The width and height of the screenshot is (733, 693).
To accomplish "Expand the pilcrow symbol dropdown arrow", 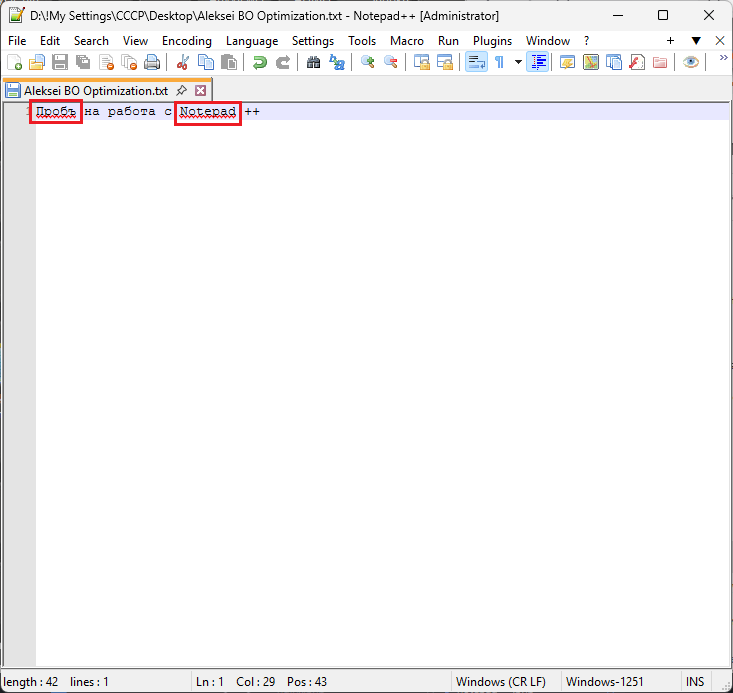I will coord(518,62).
